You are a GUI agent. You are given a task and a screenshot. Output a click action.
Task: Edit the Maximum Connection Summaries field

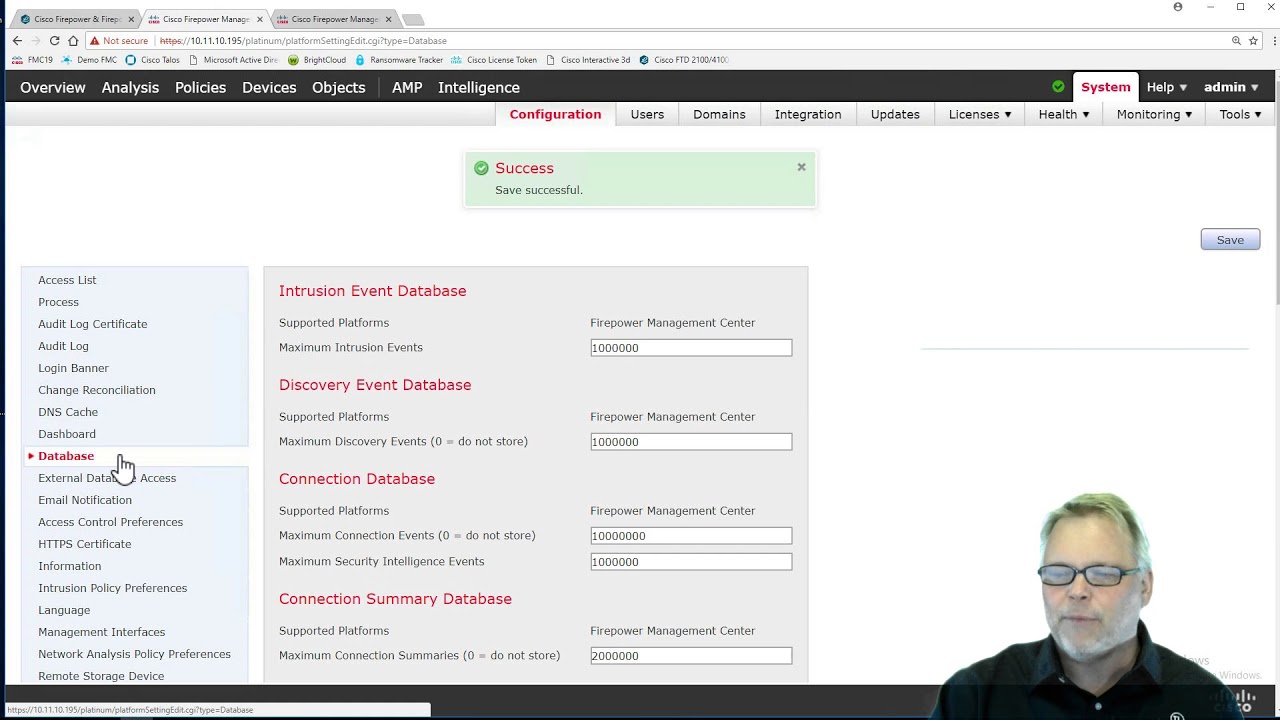691,656
